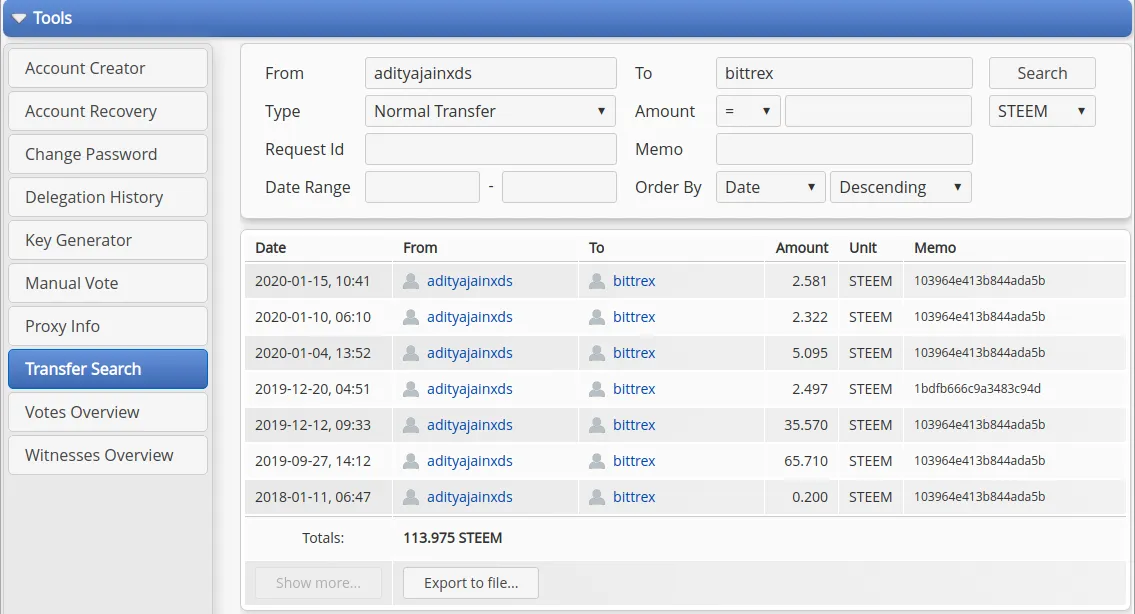The height and width of the screenshot is (614, 1135).
Task: Open Witnesses Overview in the sidebar
Action: coord(108,455)
